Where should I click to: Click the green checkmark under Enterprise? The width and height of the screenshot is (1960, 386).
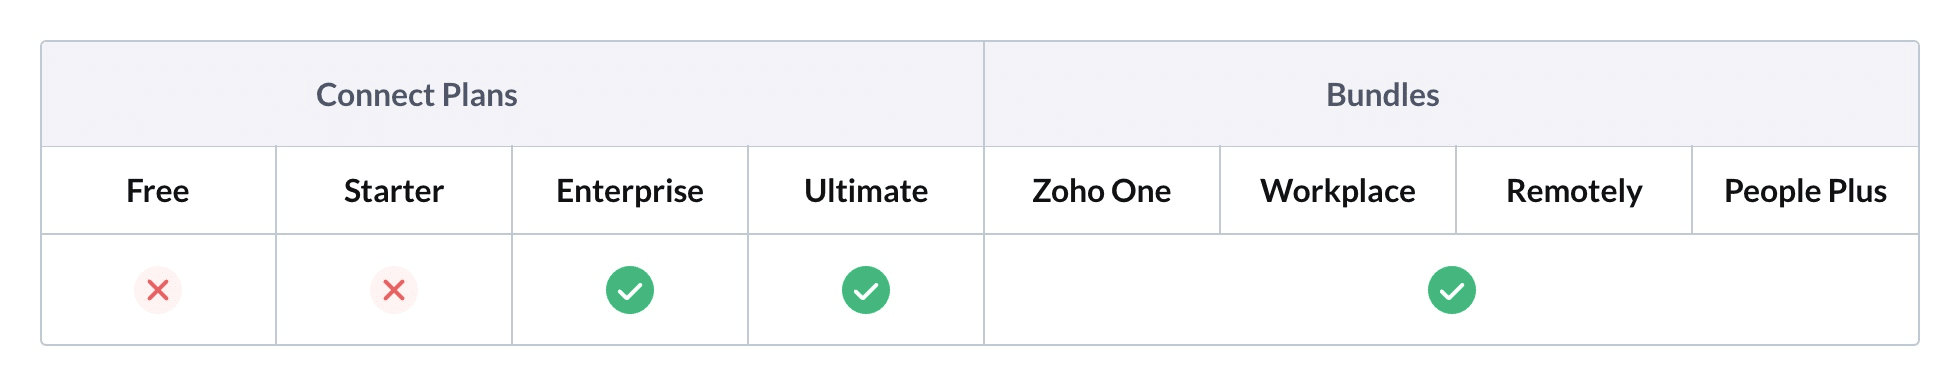[x=630, y=290]
